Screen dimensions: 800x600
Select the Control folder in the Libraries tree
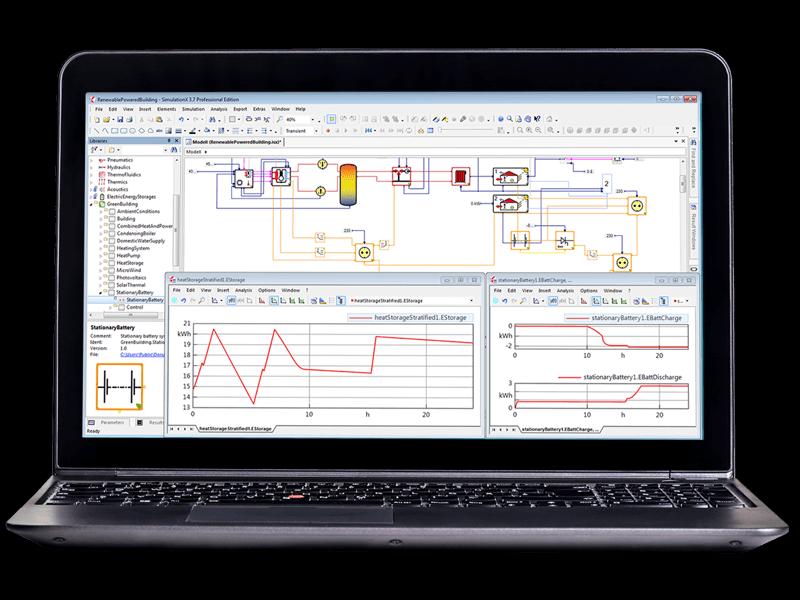tap(135, 308)
